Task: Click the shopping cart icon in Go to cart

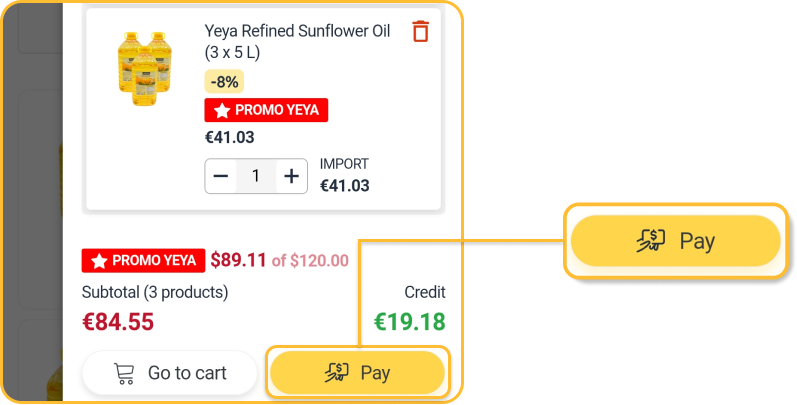Action: [x=125, y=373]
